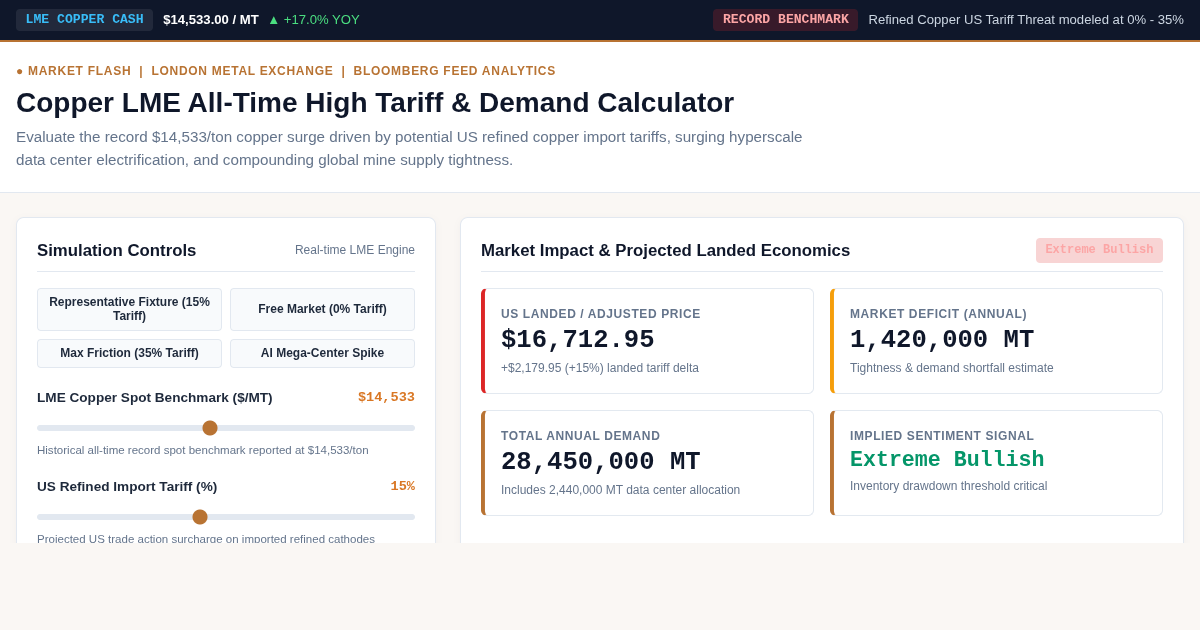Activate the AI Mega-Center Spike preset
Screen dimensions: 1200x630
click(x=322, y=353)
